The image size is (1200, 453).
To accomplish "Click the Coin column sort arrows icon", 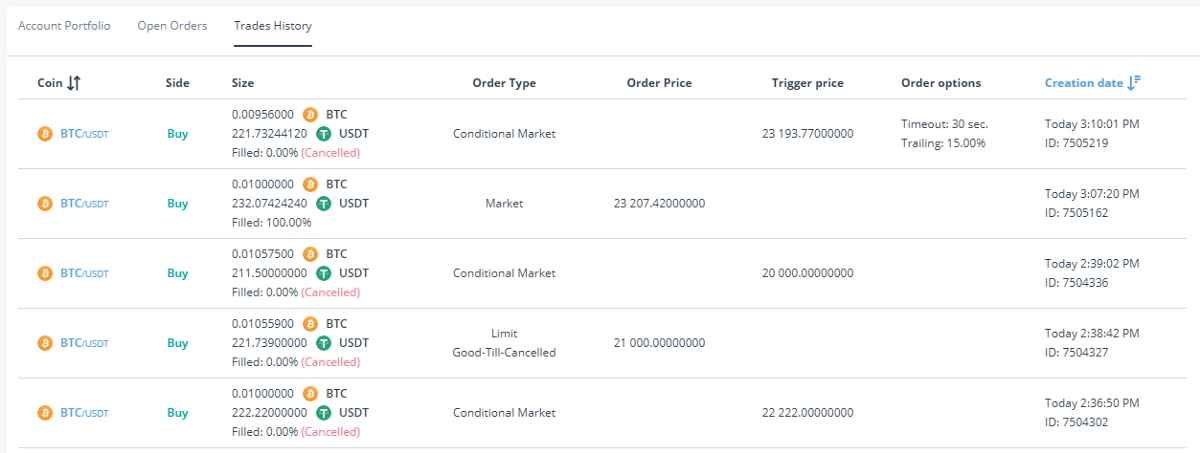I will 73,83.
